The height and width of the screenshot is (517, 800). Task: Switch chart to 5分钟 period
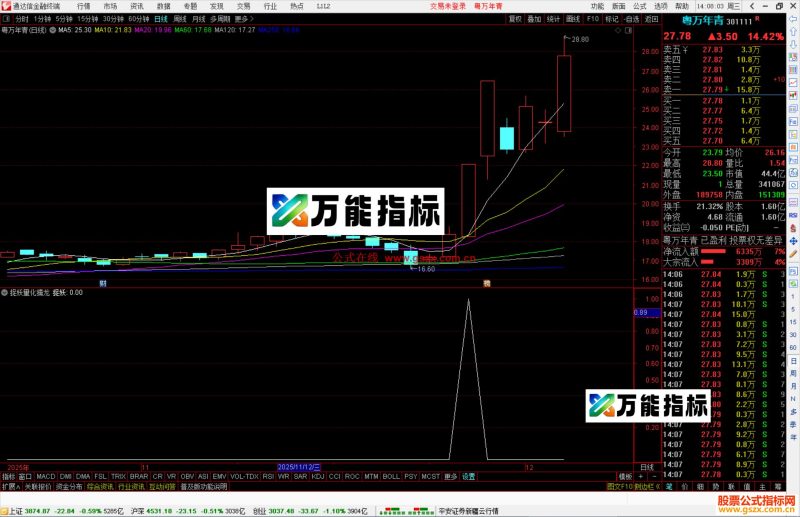point(64,19)
